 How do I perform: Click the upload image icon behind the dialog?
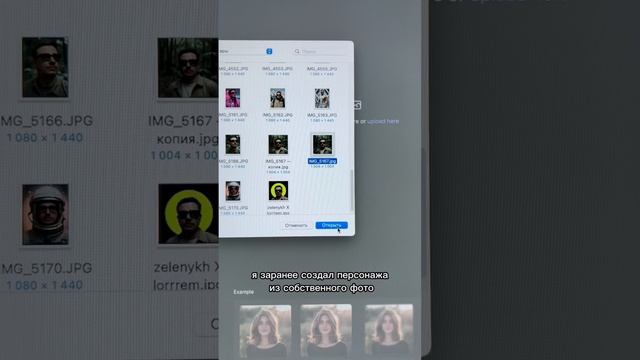[x=358, y=105]
